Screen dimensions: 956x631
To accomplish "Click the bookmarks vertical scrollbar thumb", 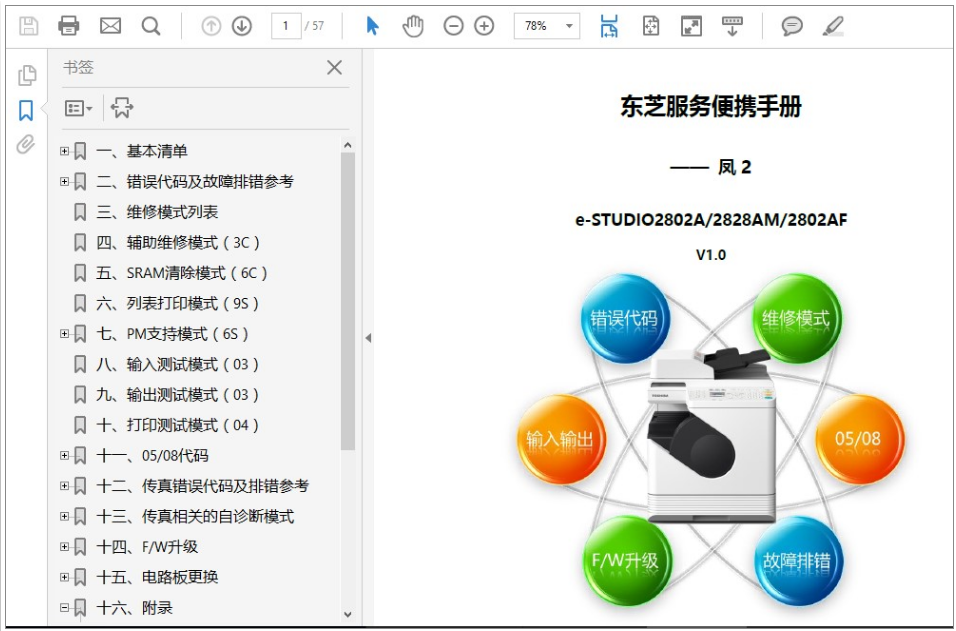I will pos(348,301).
